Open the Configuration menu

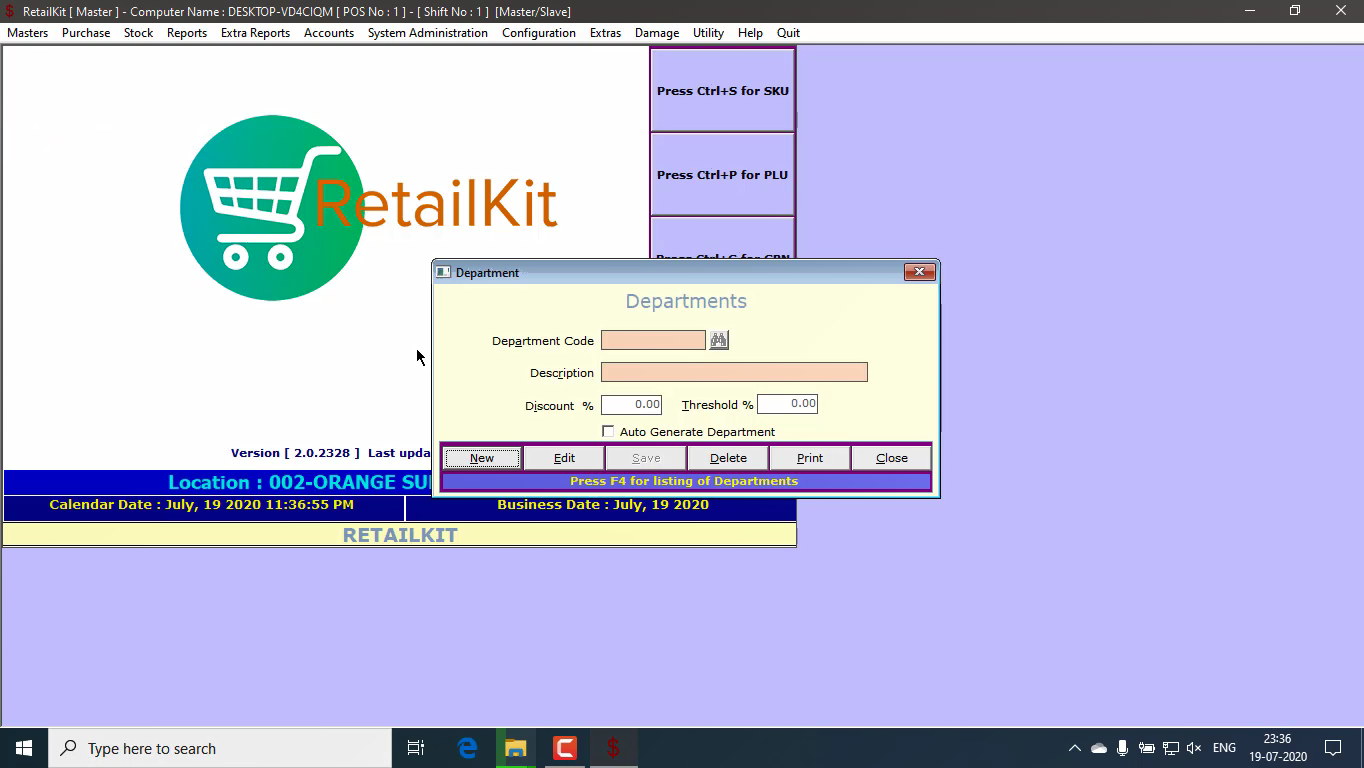(539, 33)
